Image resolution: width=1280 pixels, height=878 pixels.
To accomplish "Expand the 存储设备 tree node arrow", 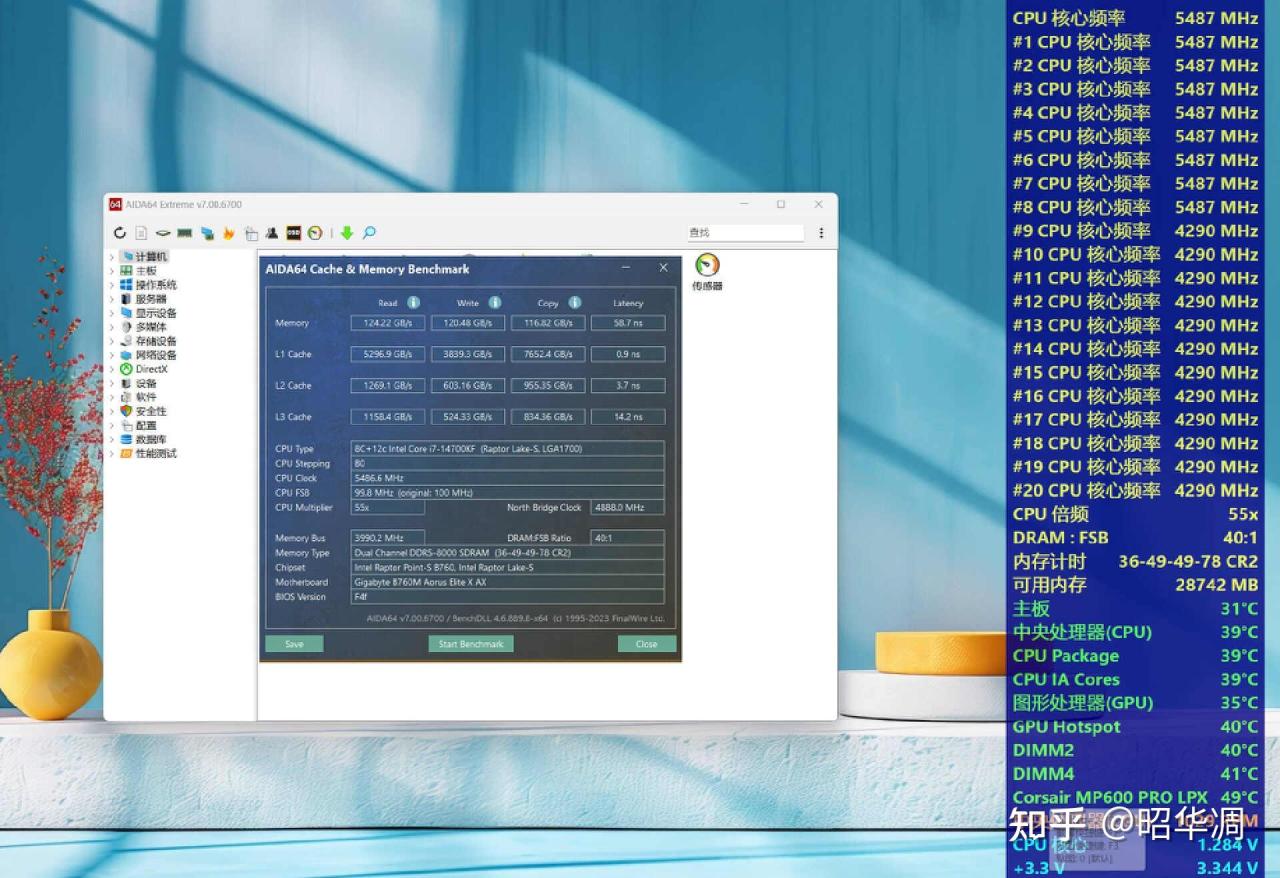I will point(112,341).
